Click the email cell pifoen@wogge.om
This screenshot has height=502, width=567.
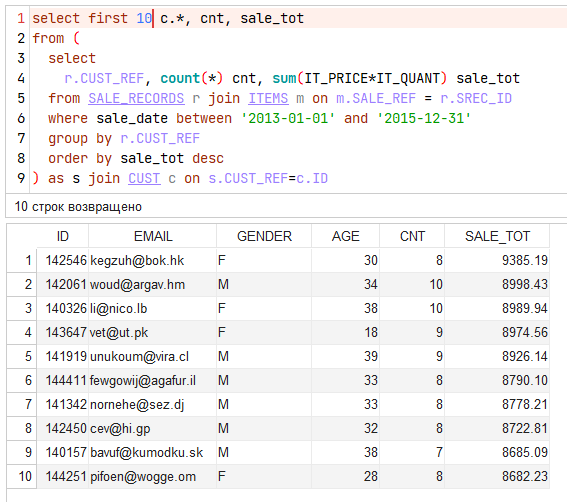click(153, 476)
